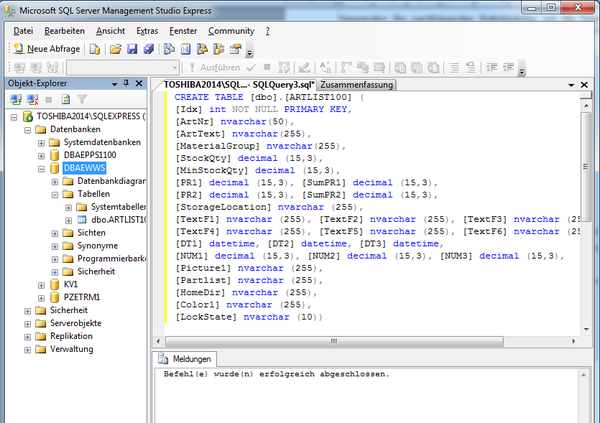Open the Ansicht menu

(x=111, y=31)
